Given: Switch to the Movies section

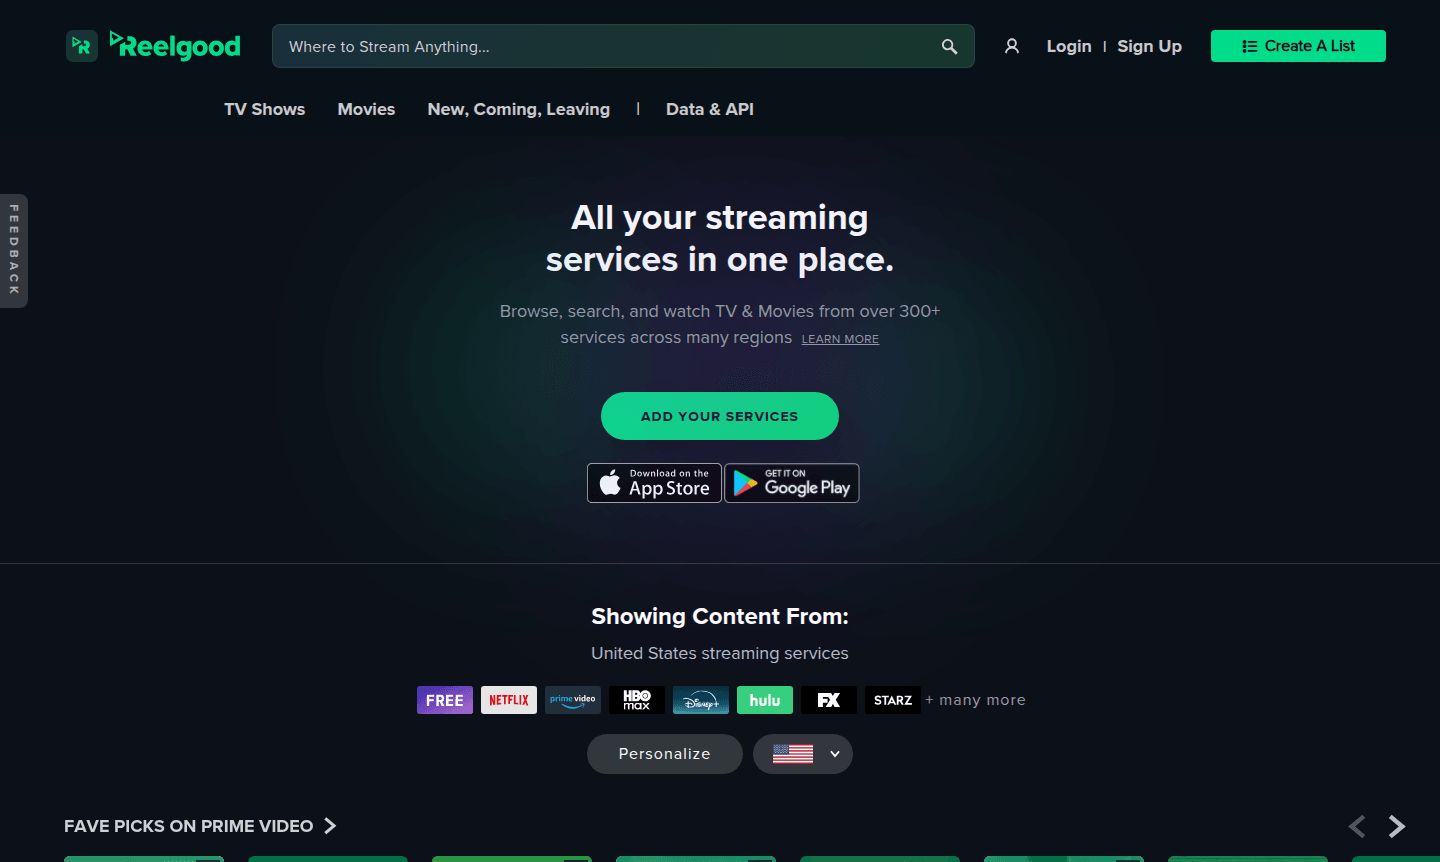Looking at the screenshot, I should coord(366,109).
